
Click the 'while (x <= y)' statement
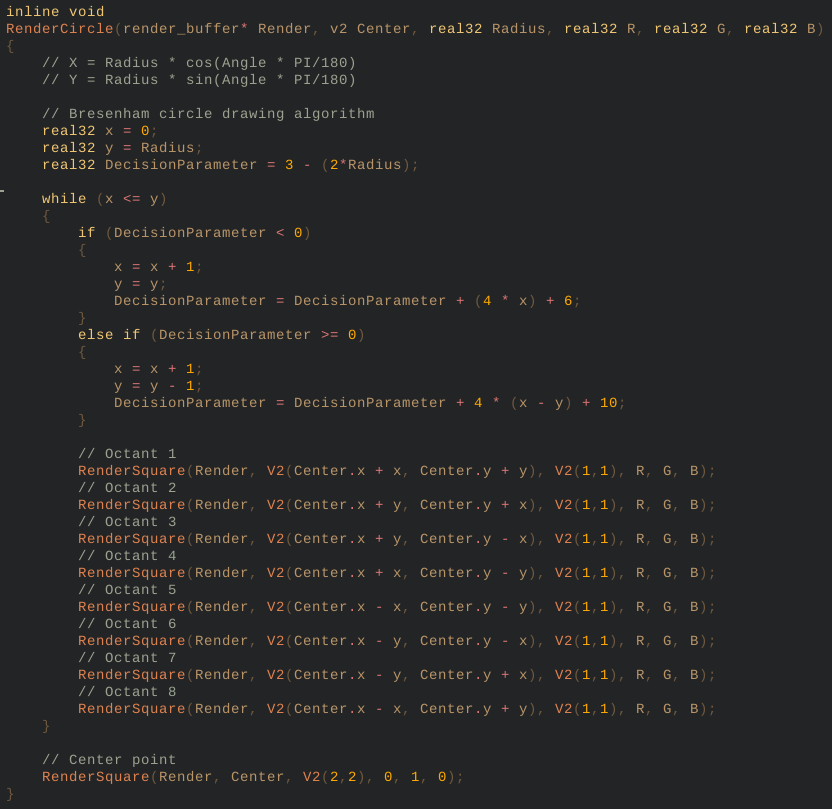coord(105,198)
